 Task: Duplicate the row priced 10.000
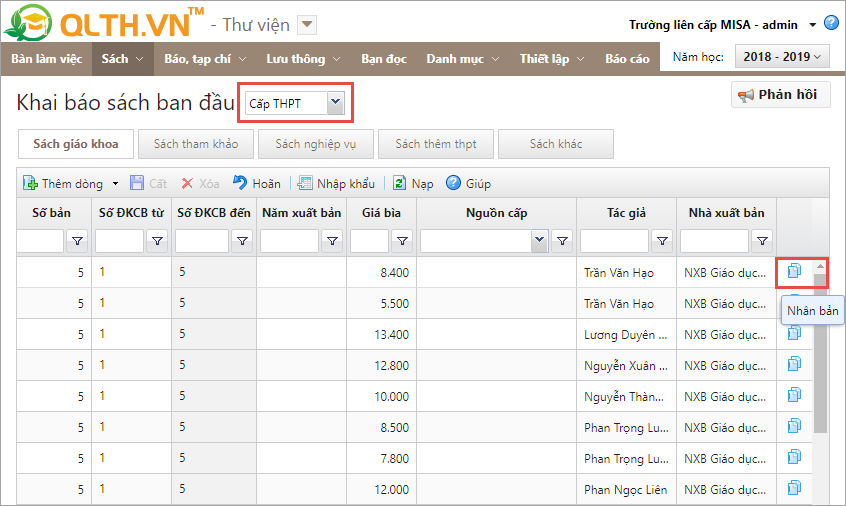coord(794,395)
